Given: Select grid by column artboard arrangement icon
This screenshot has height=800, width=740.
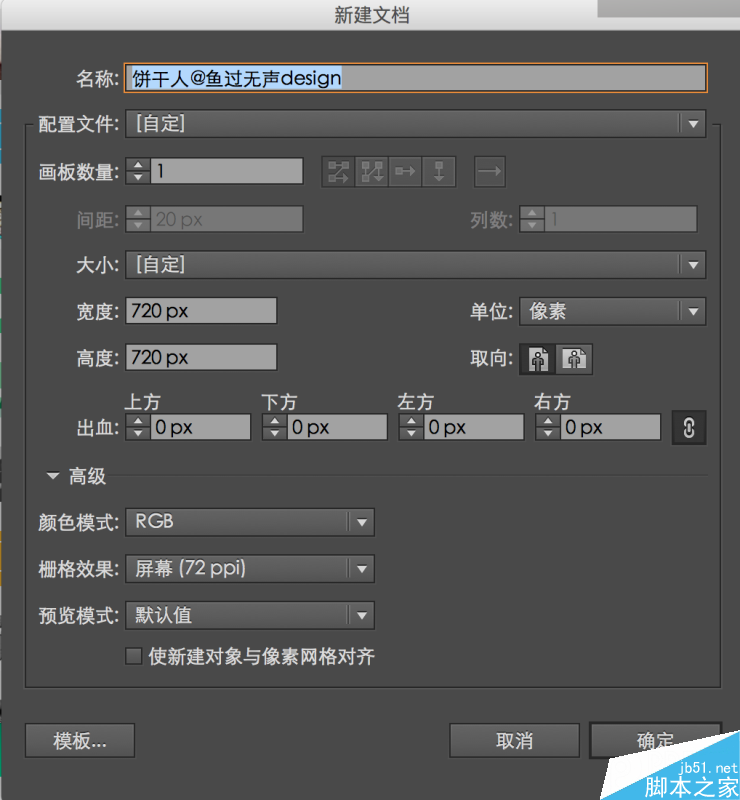Looking at the screenshot, I should [x=372, y=172].
